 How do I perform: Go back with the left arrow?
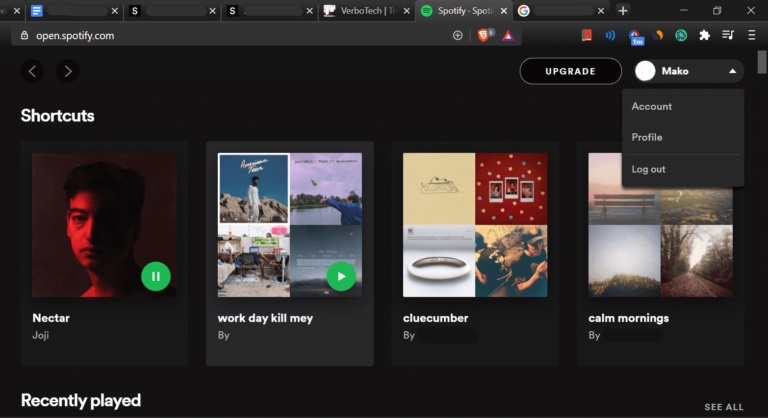(32, 71)
